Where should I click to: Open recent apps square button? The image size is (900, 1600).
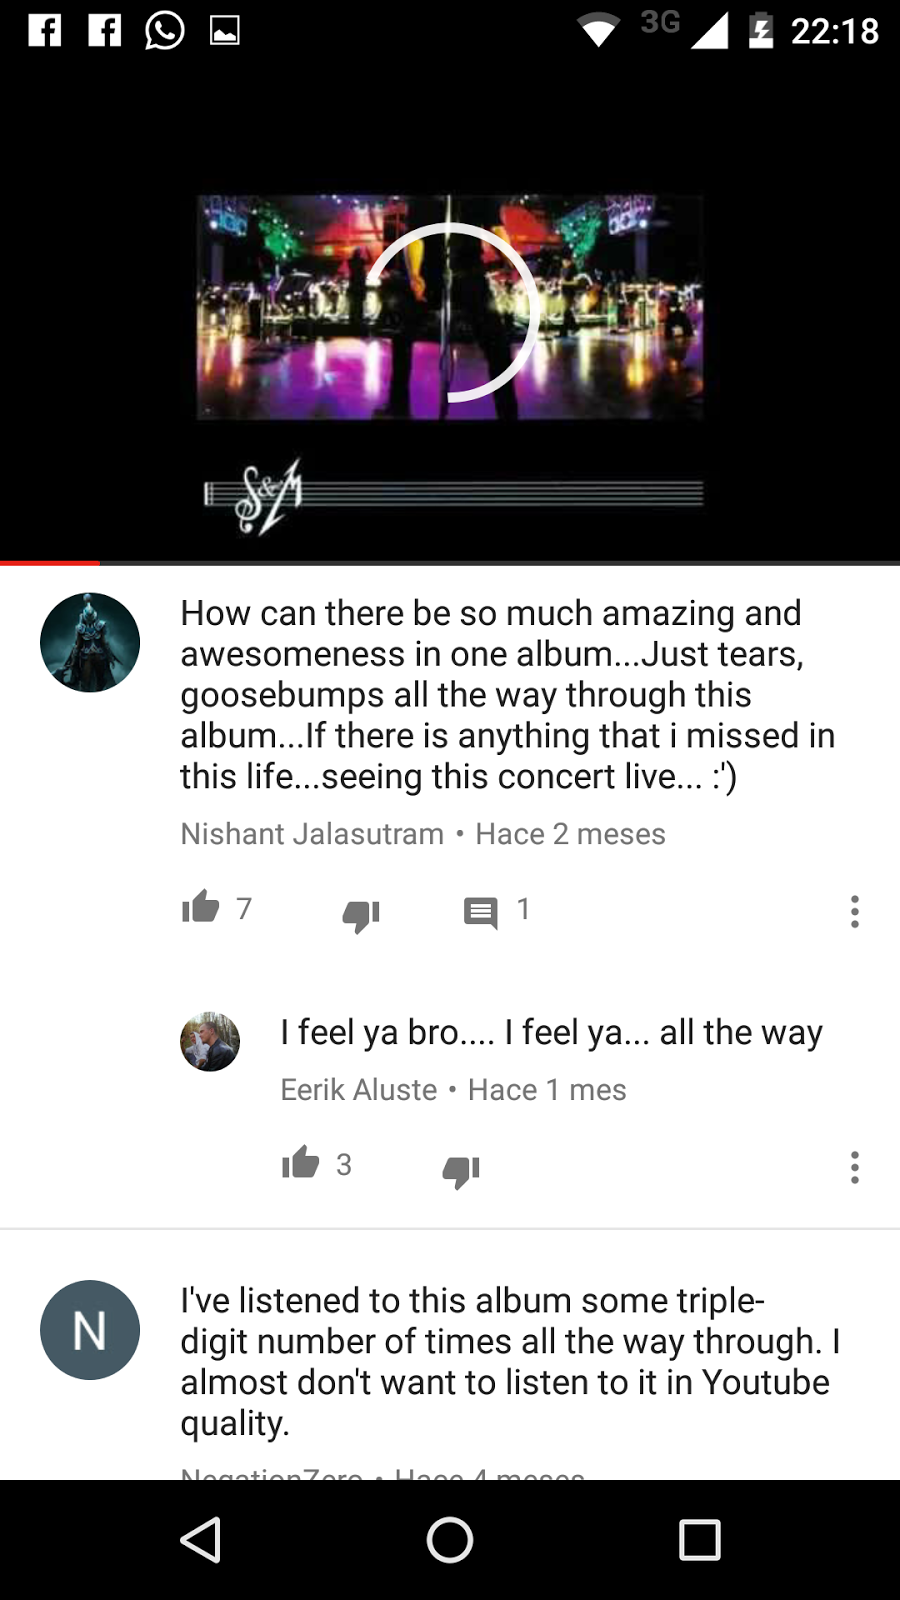(700, 1540)
